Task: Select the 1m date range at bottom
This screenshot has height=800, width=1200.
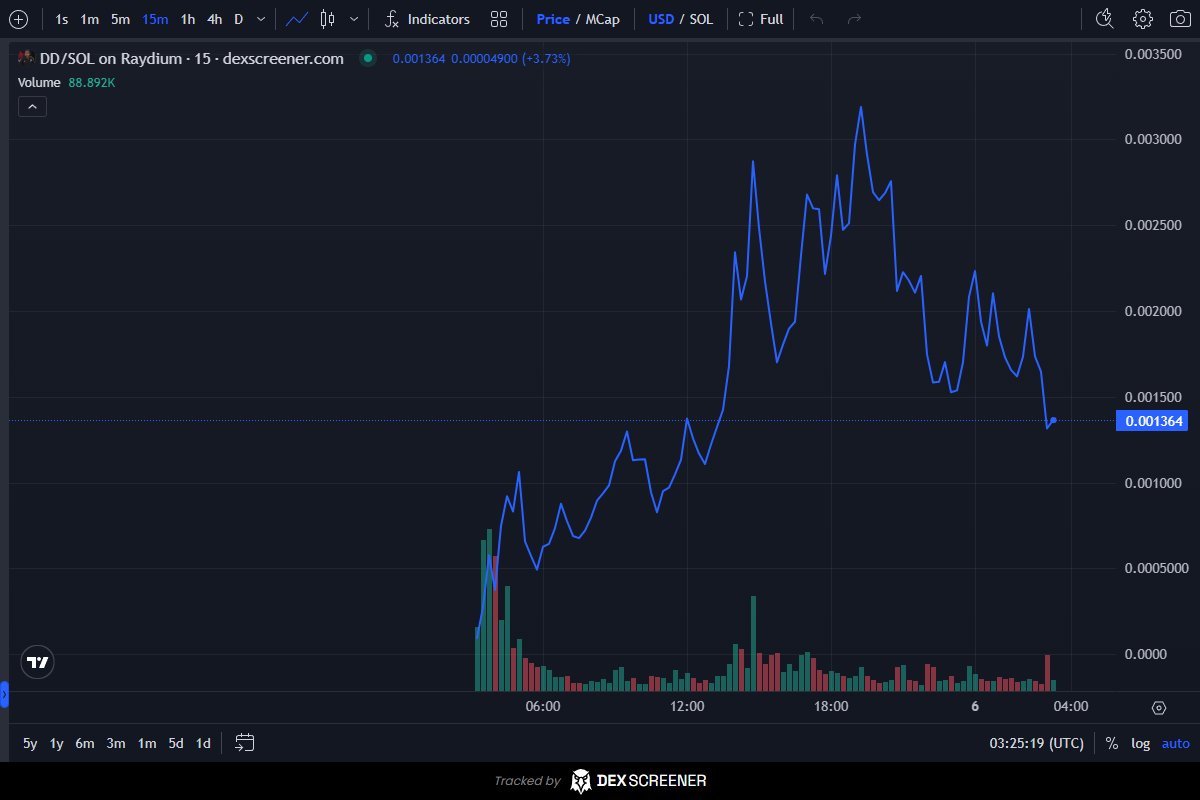Action: tap(147, 743)
